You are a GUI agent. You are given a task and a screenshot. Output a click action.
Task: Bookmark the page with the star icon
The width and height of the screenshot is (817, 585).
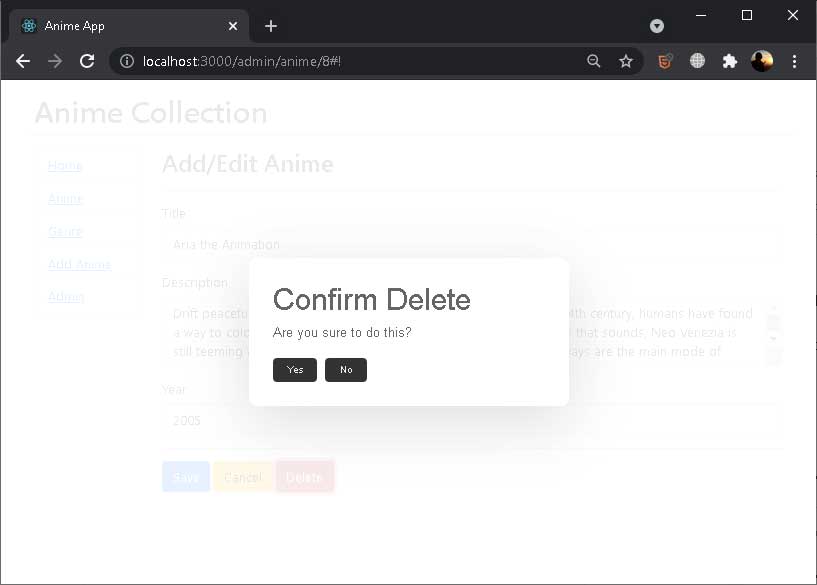626,61
